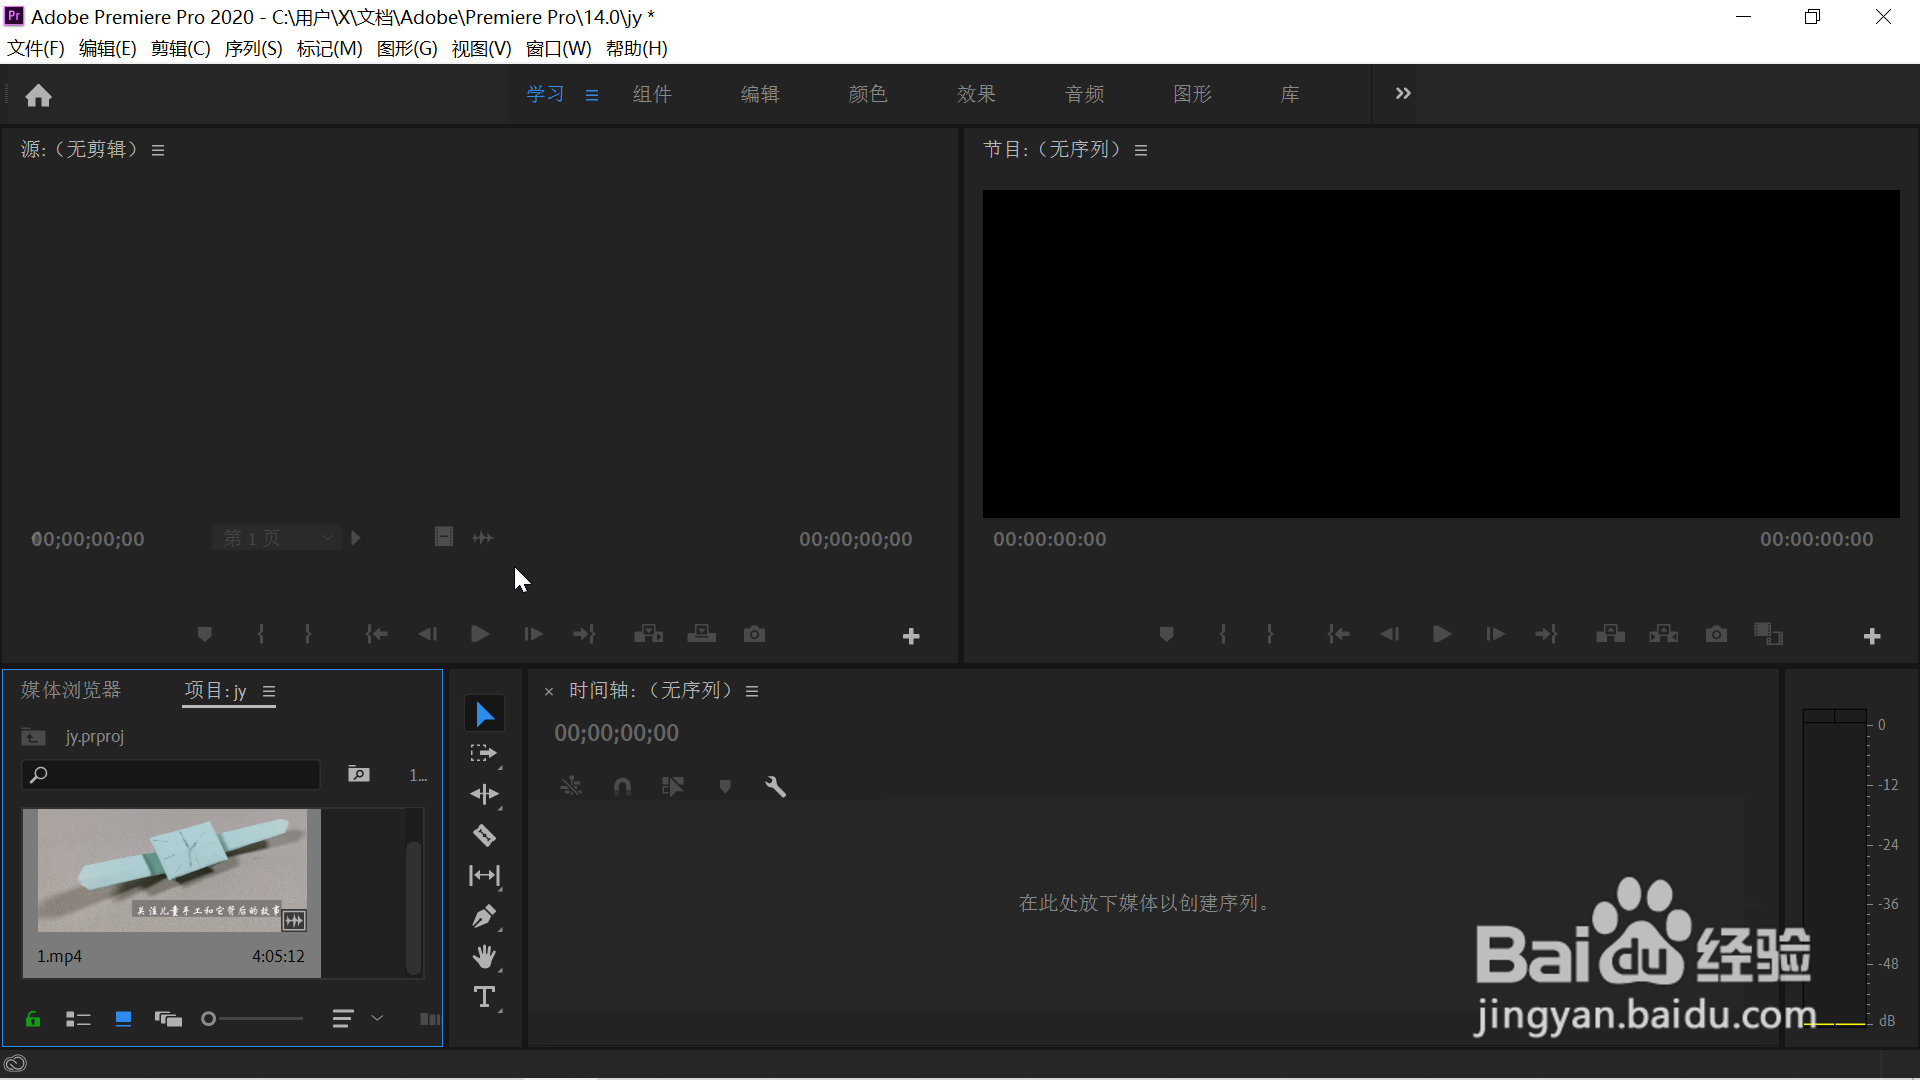Switch to 颜色 workspace tab
The image size is (1920, 1080).
(868, 94)
